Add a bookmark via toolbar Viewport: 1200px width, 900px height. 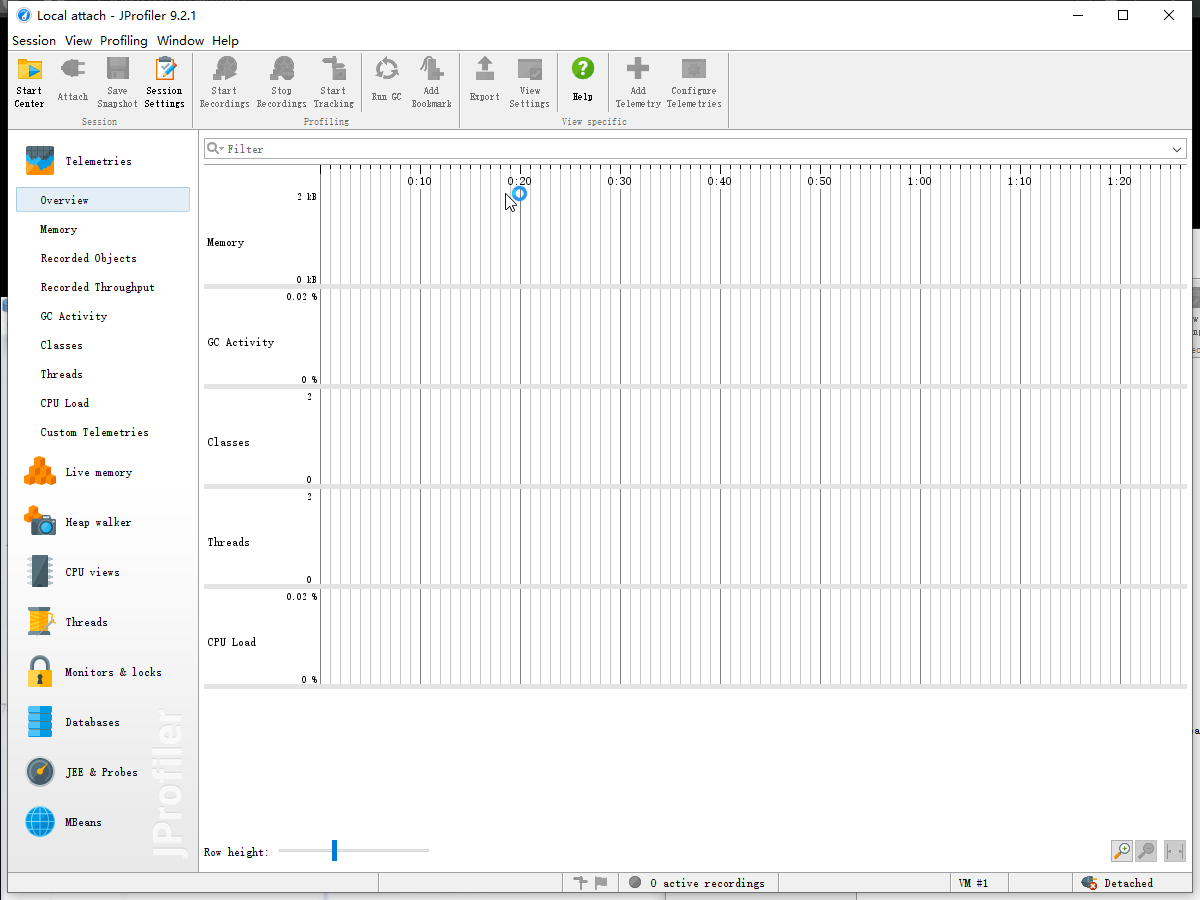click(x=431, y=82)
